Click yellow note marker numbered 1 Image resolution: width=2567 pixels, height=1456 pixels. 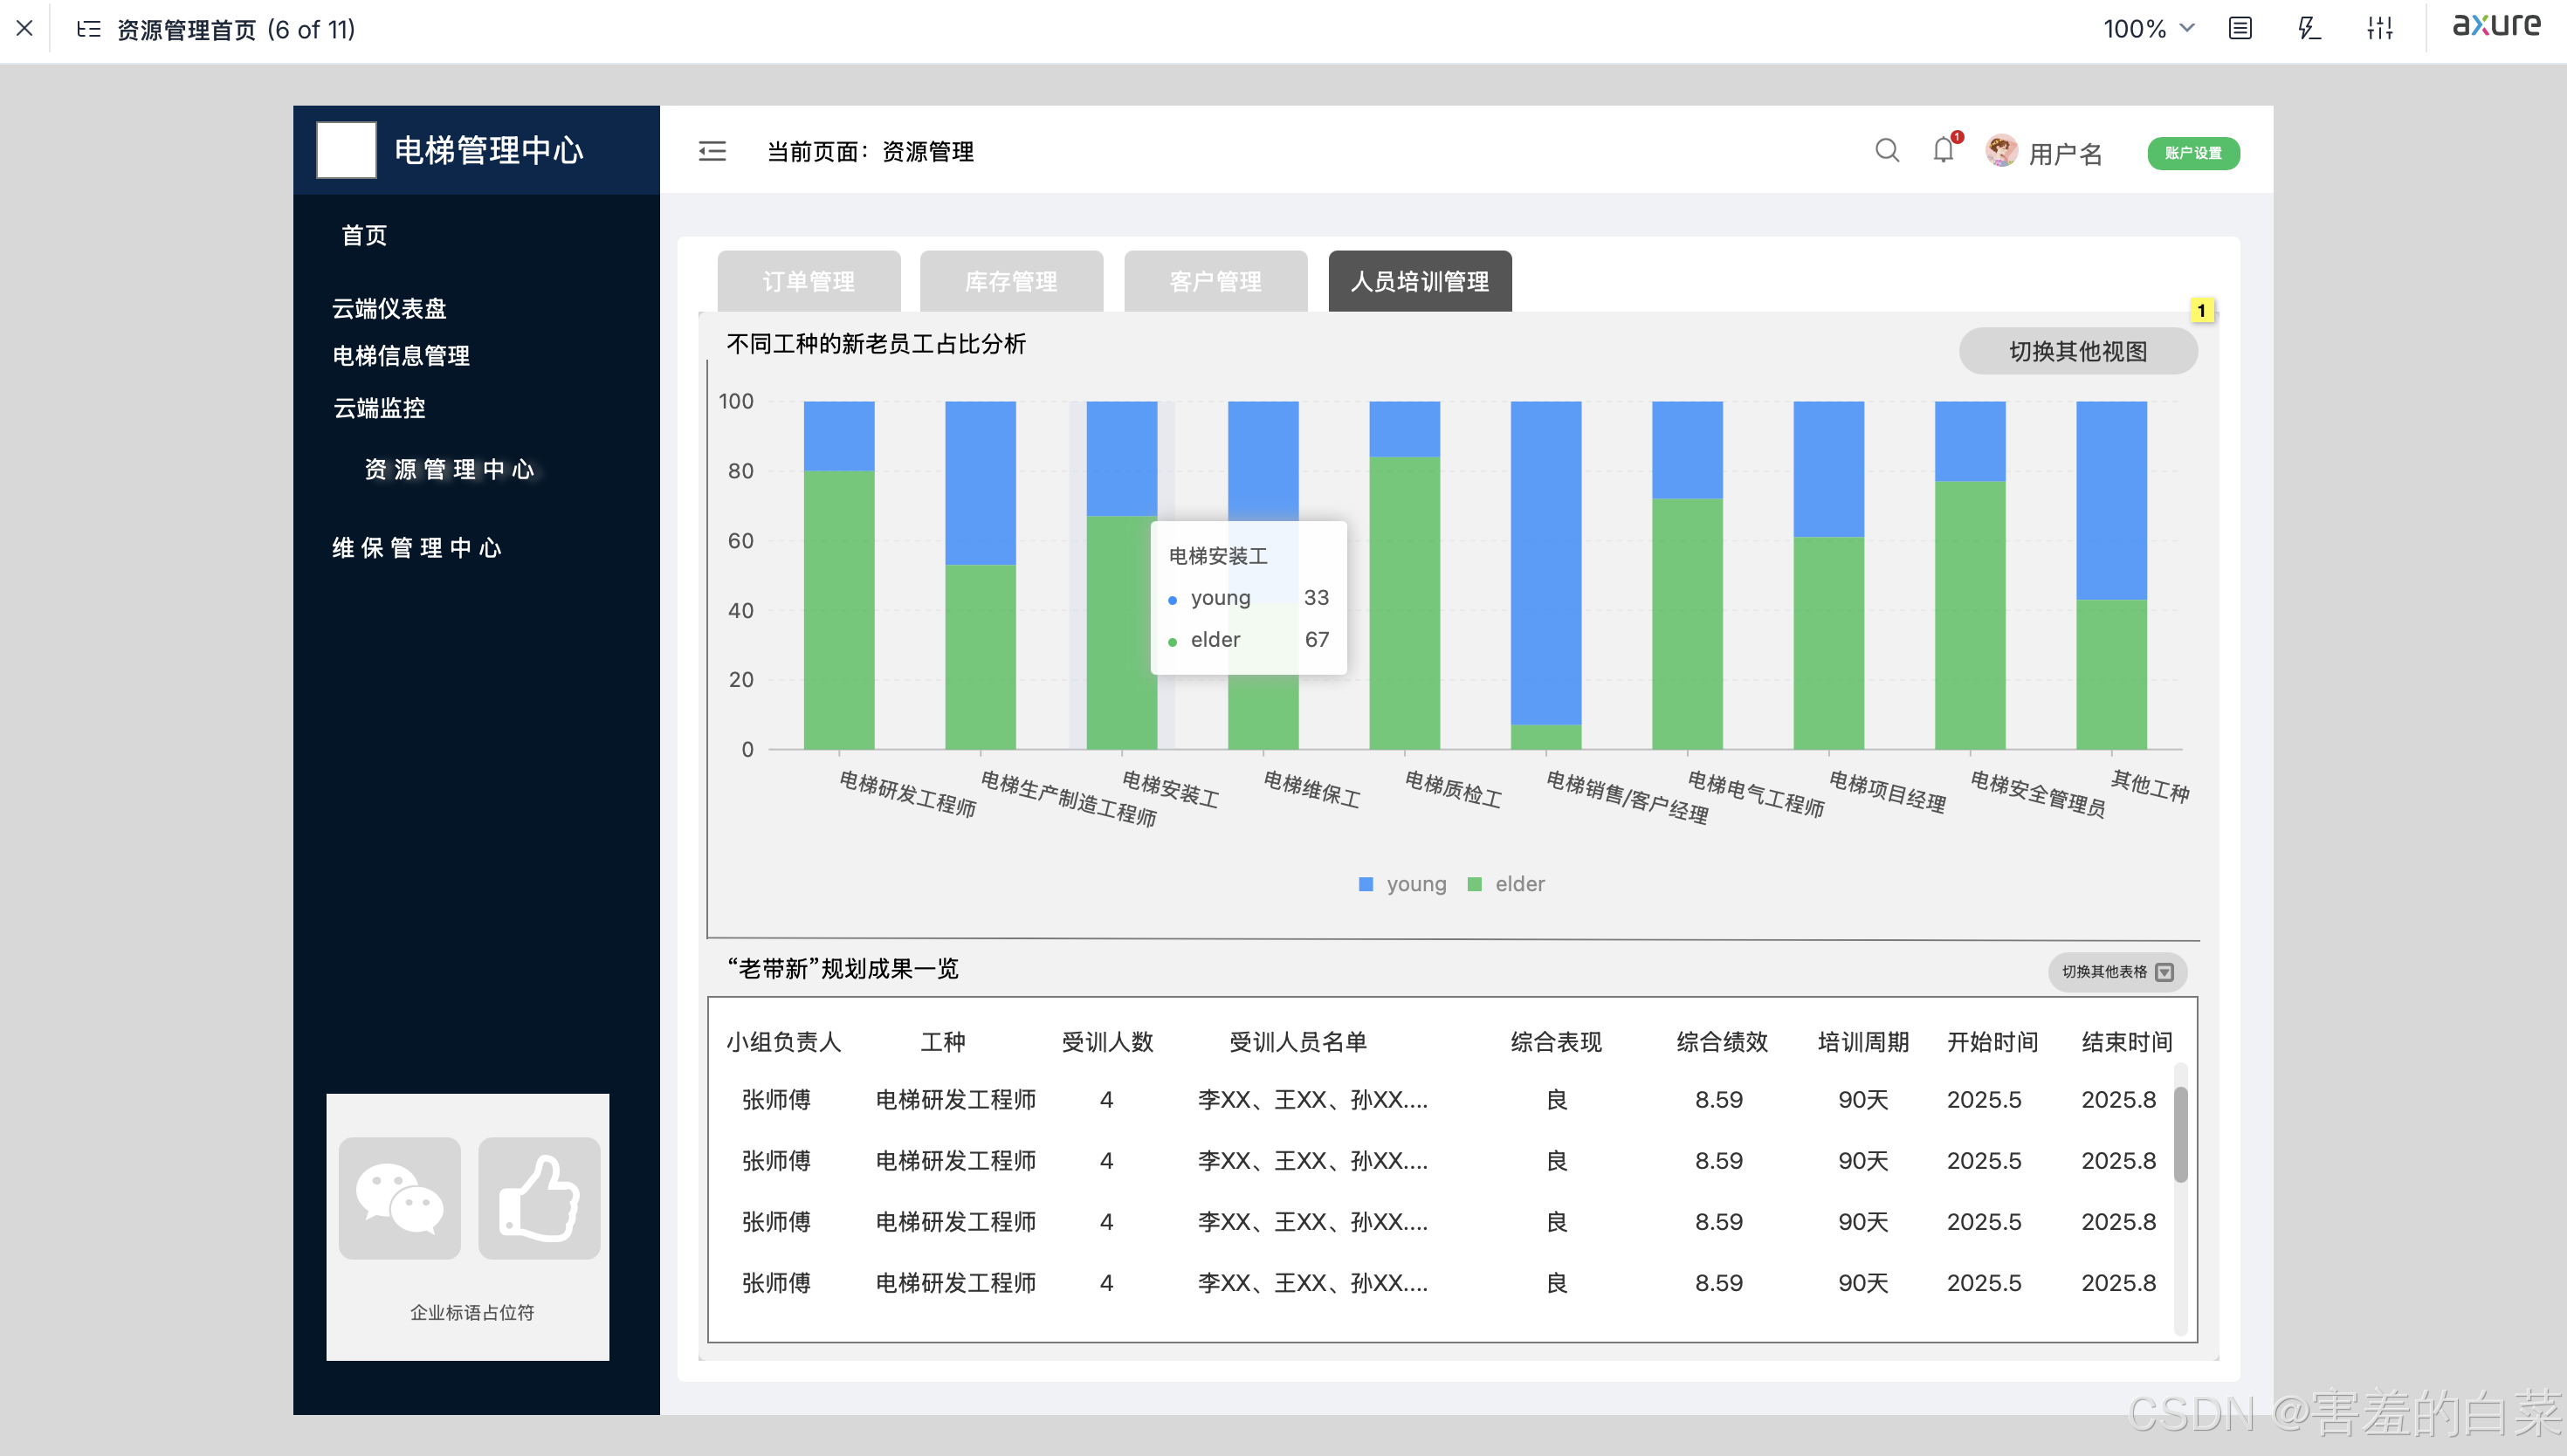click(x=2201, y=311)
